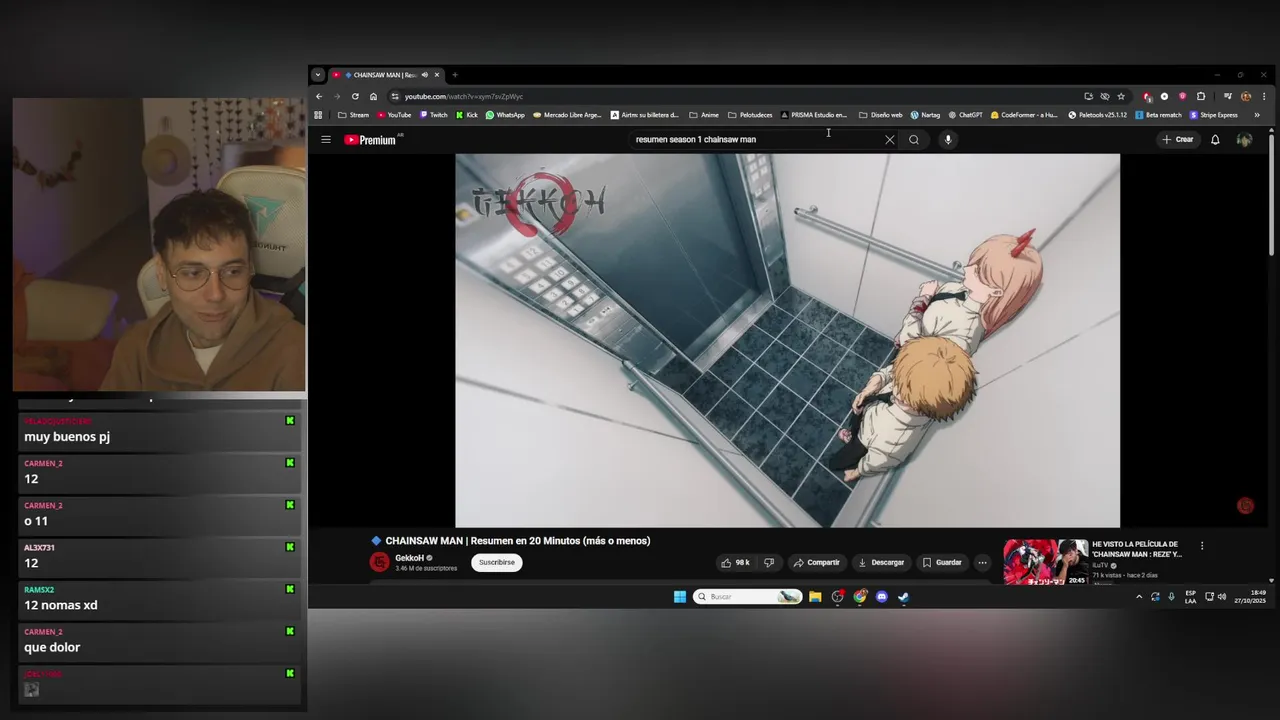
Task: Mute tab audio via speaker icon
Action: (x=424, y=75)
